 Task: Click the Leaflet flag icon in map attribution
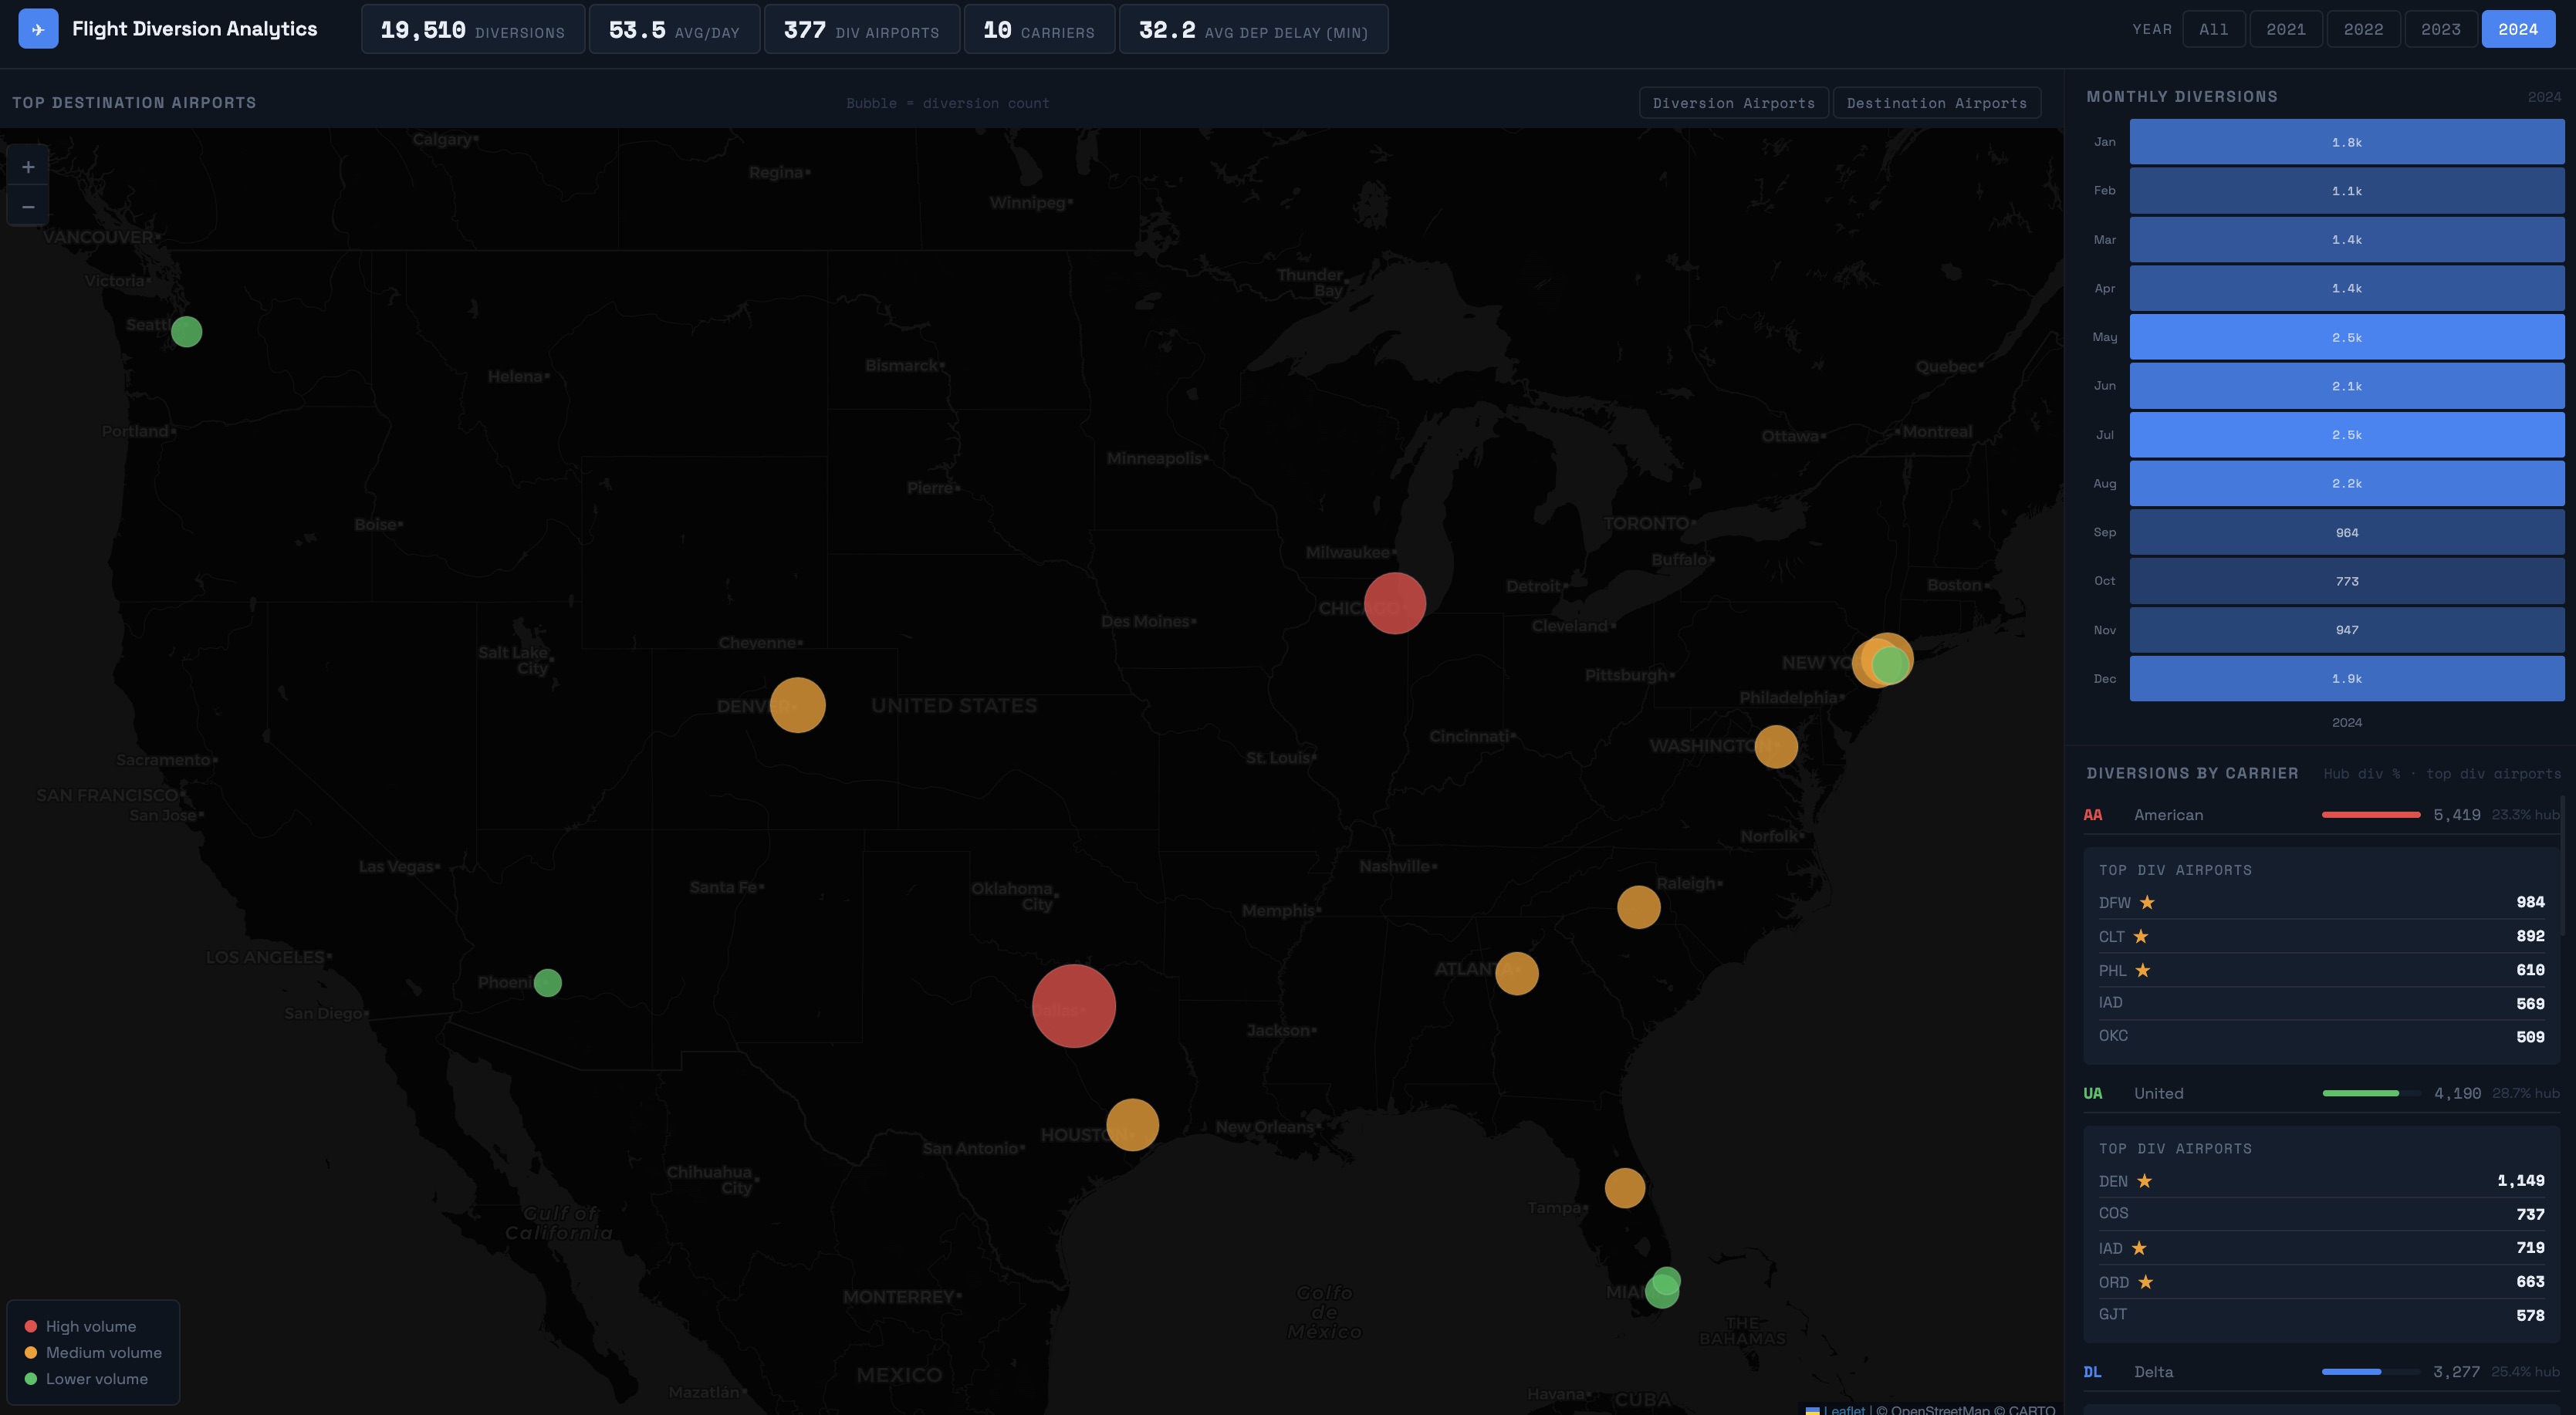pos(1814,1411)
